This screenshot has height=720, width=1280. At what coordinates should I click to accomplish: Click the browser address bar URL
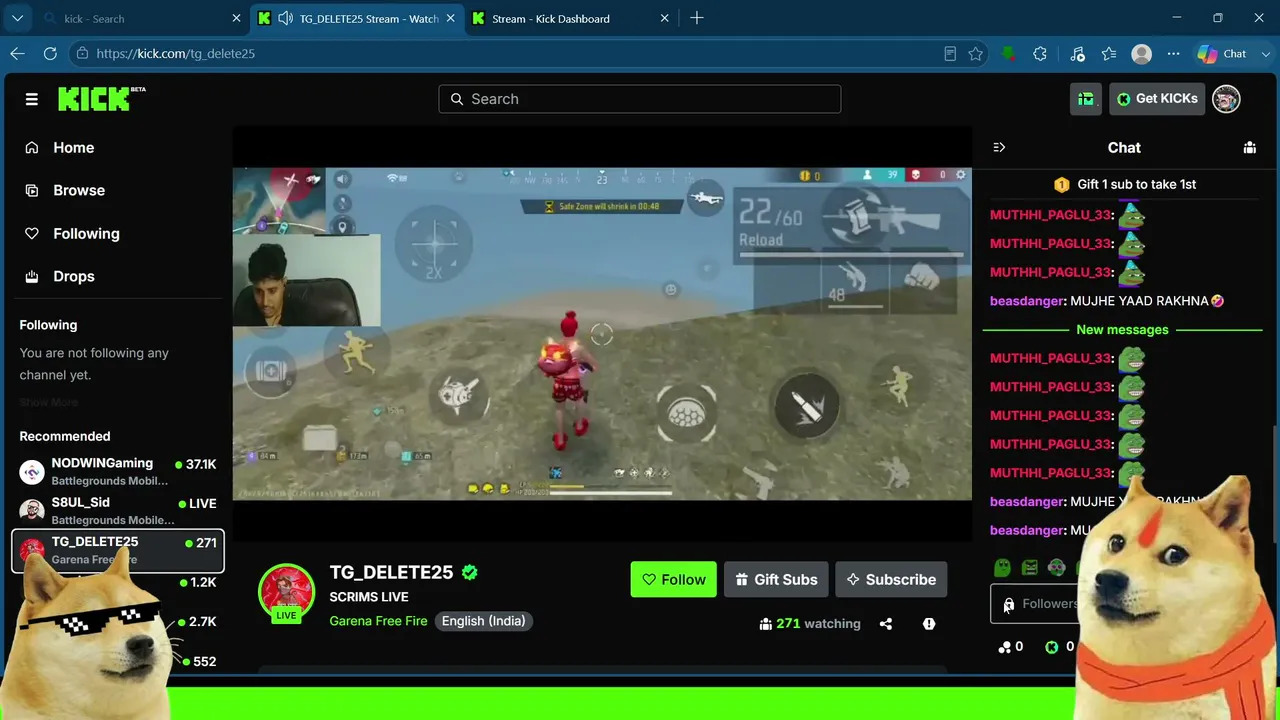click(x=176, y=54)
